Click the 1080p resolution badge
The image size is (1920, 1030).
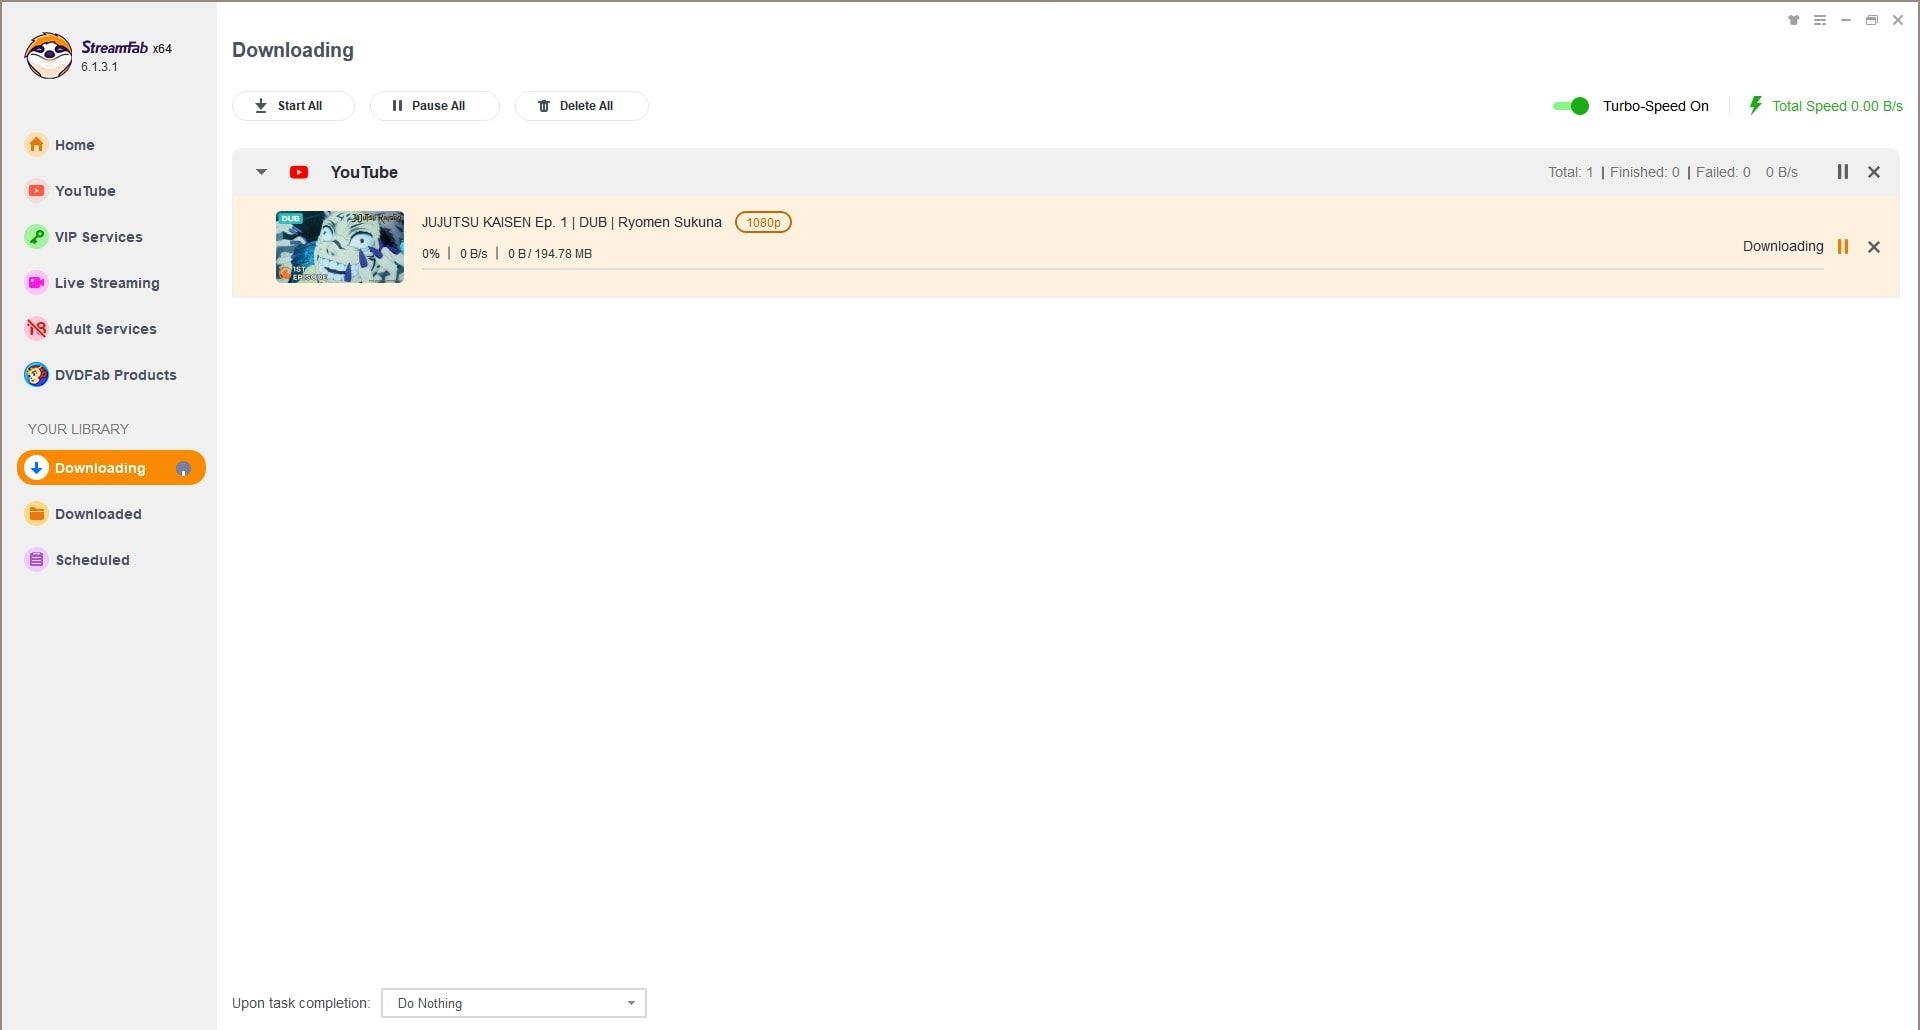763,222
